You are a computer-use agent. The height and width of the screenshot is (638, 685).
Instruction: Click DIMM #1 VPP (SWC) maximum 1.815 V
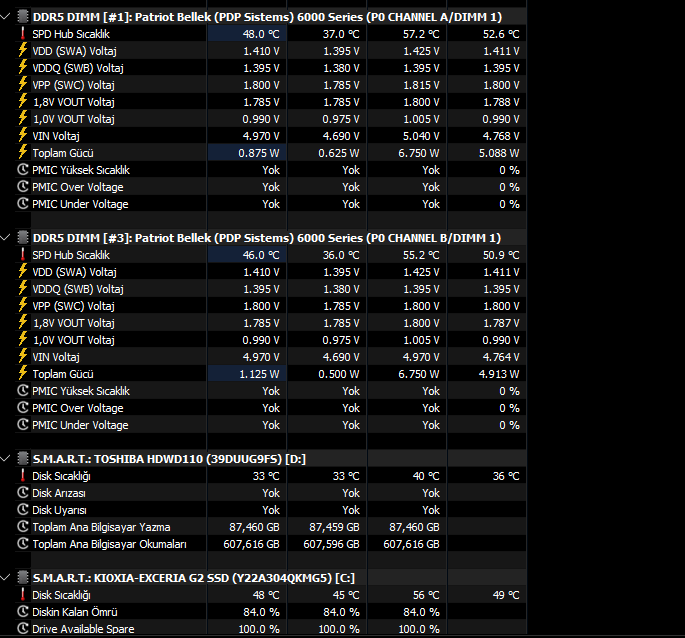pos(421,85)
